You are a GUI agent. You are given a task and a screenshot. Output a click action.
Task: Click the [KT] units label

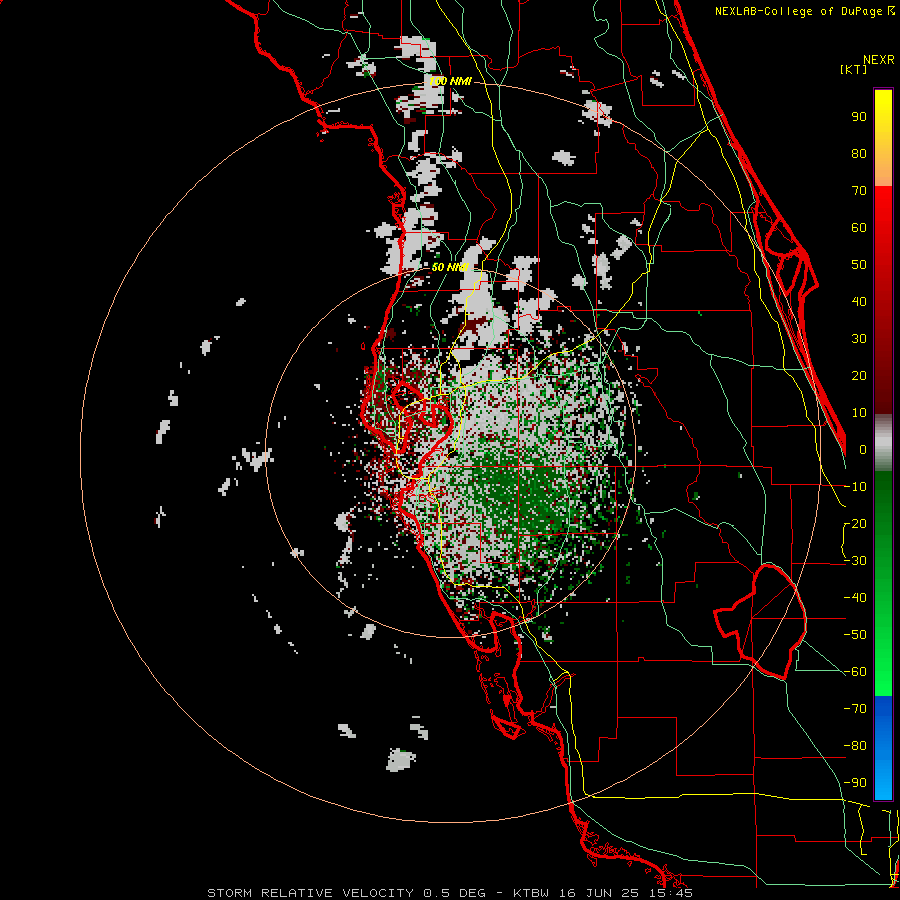click(x=854, y=69)
